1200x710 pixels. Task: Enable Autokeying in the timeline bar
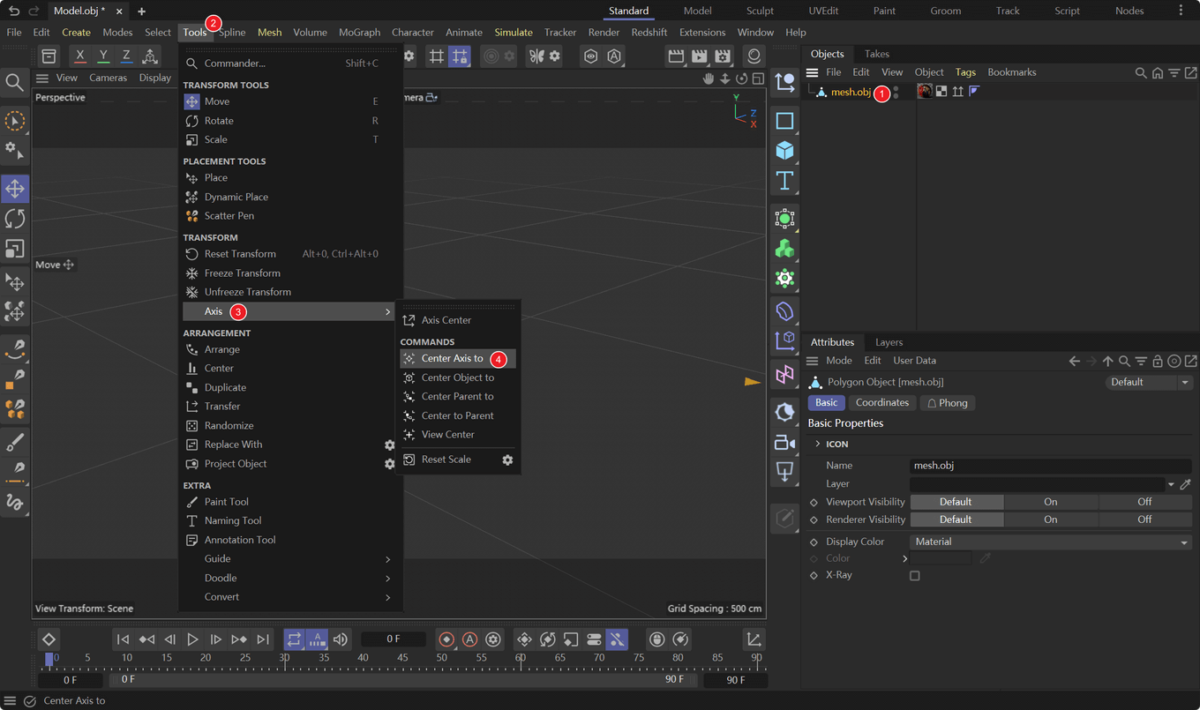tap(470, 639)
